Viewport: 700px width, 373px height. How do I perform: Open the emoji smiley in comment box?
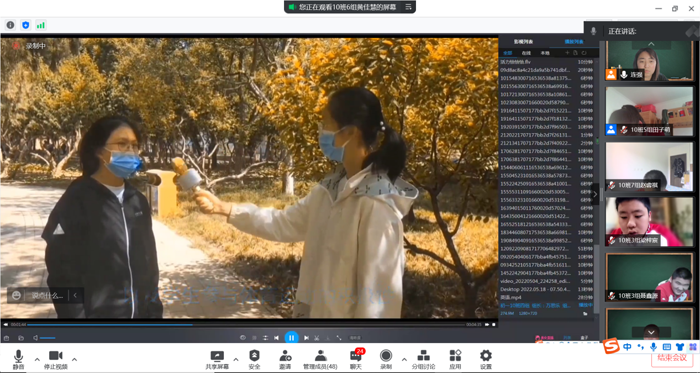(17, 295)
